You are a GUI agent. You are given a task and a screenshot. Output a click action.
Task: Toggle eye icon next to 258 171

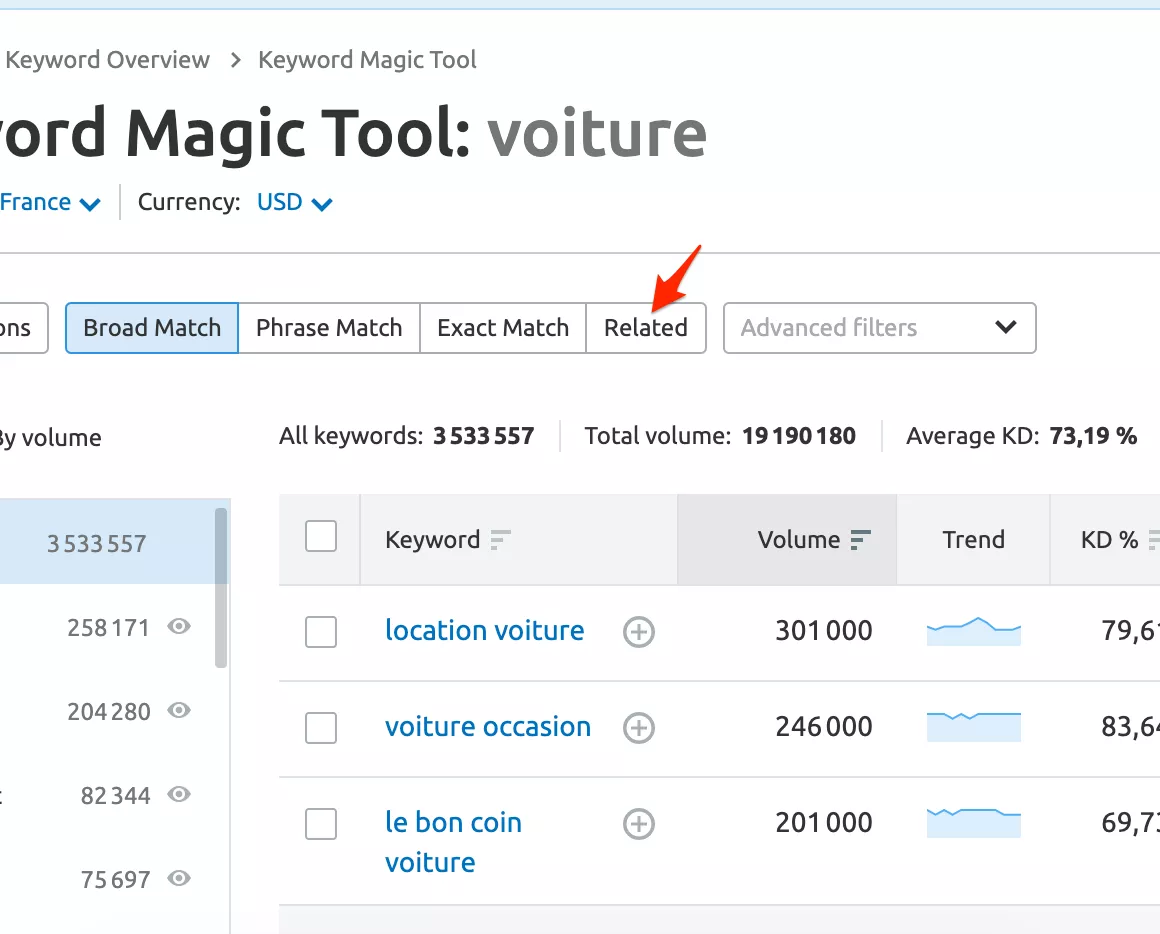pyautogui.click(x=179, y=627)
